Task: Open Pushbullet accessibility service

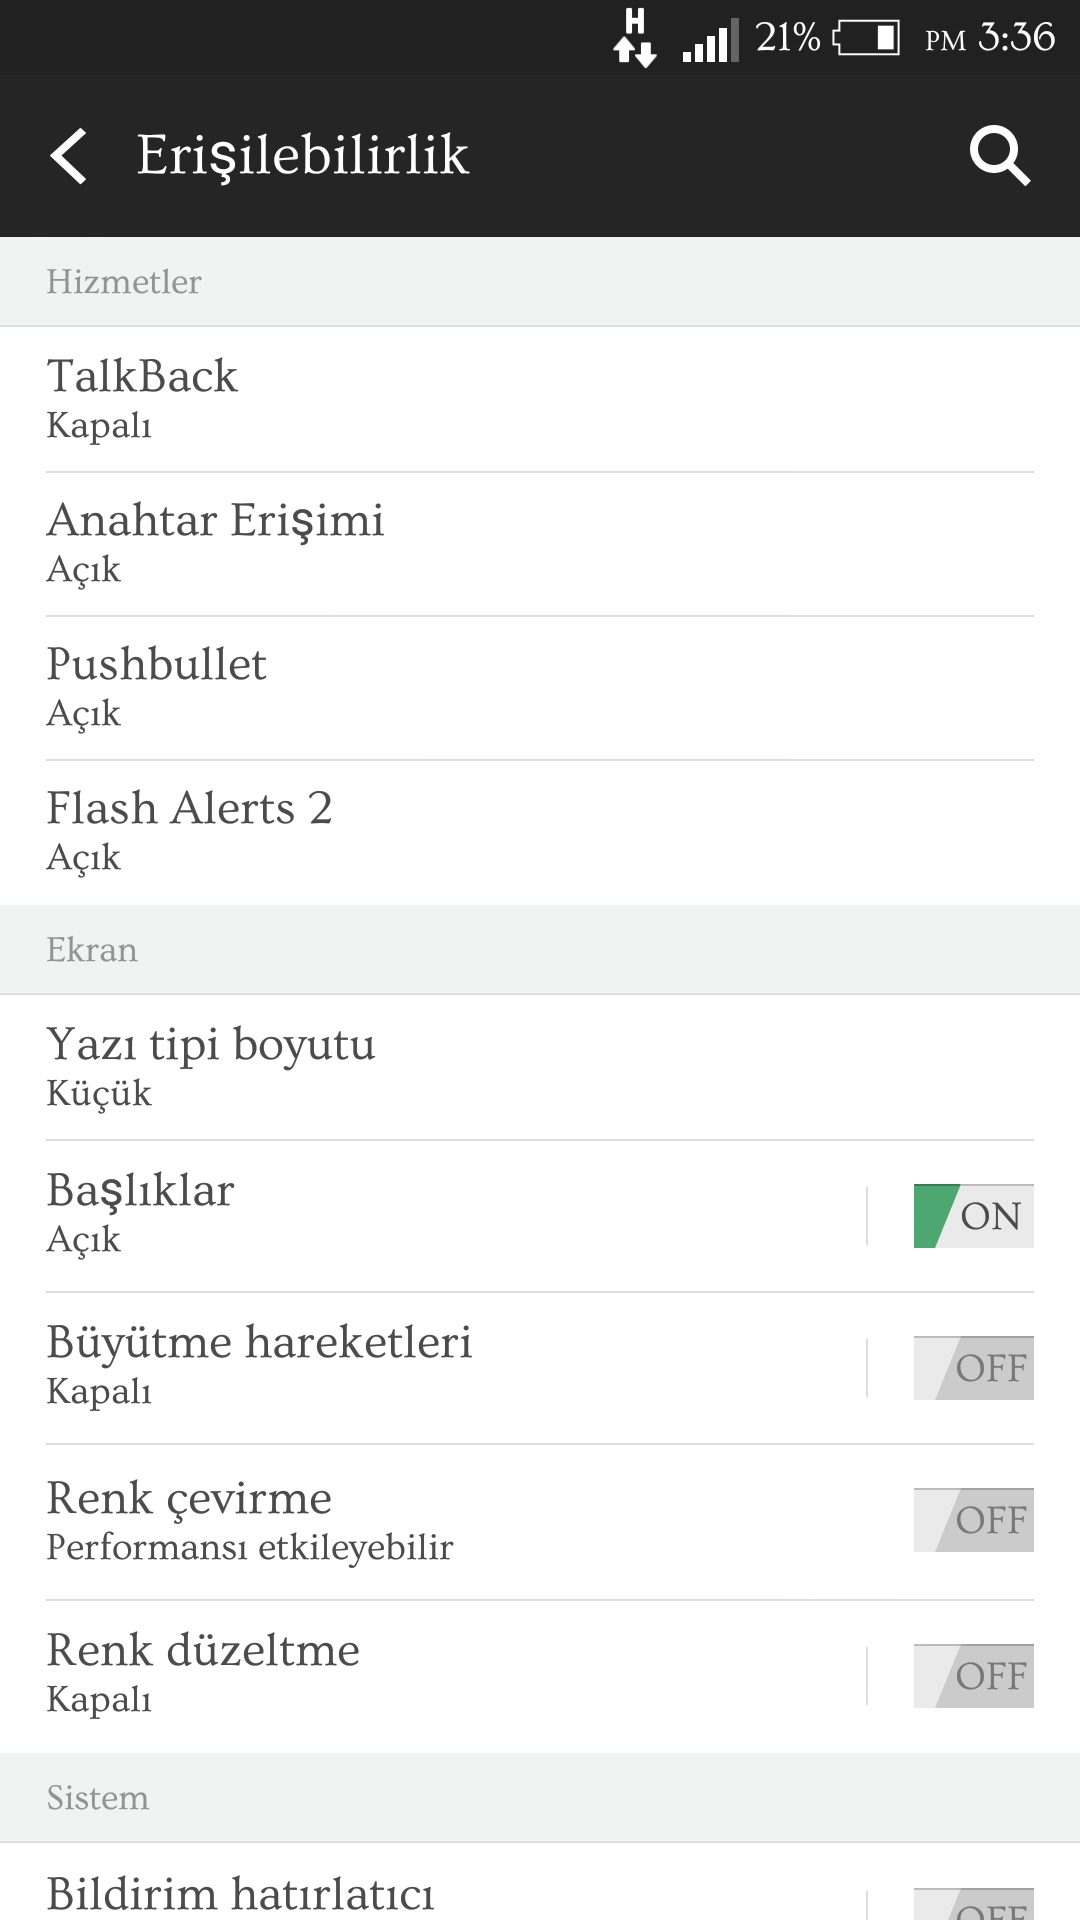Action: (x=540, y=688)
